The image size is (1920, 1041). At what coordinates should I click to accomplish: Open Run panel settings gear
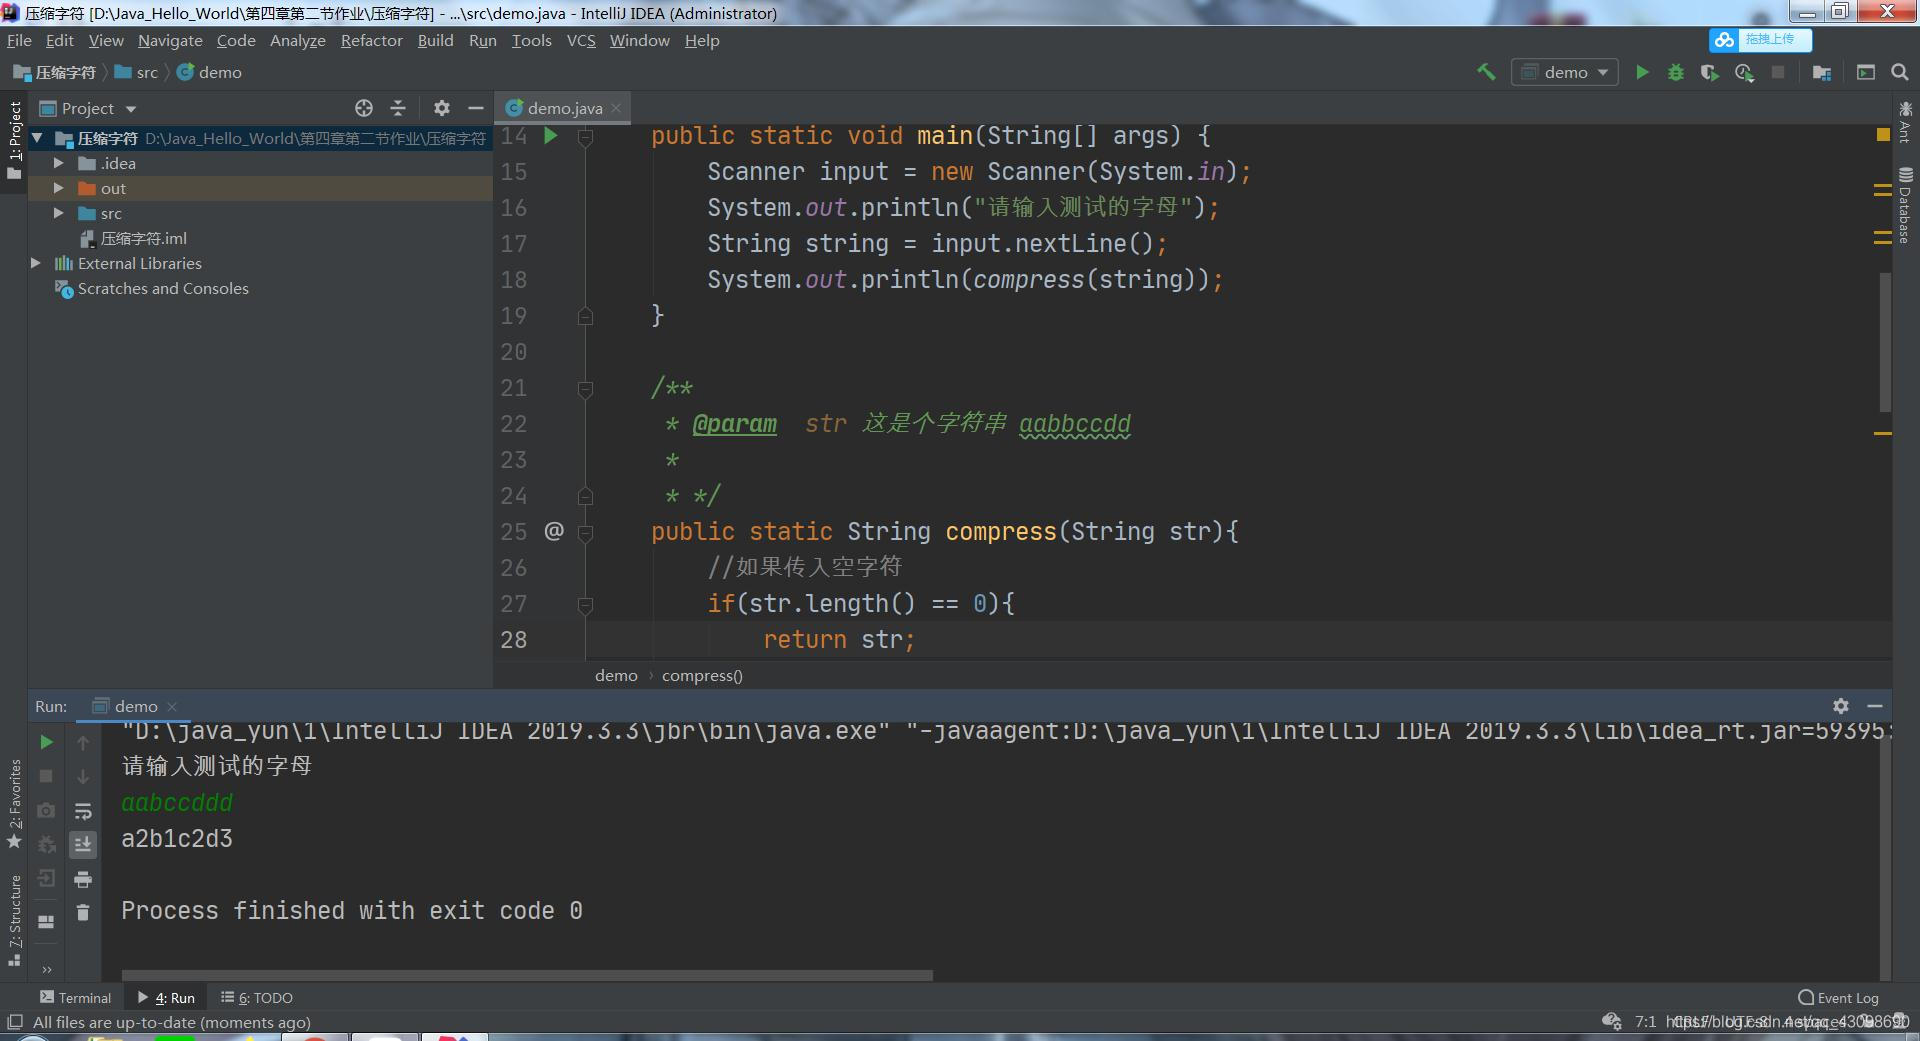coord(1841,705)
